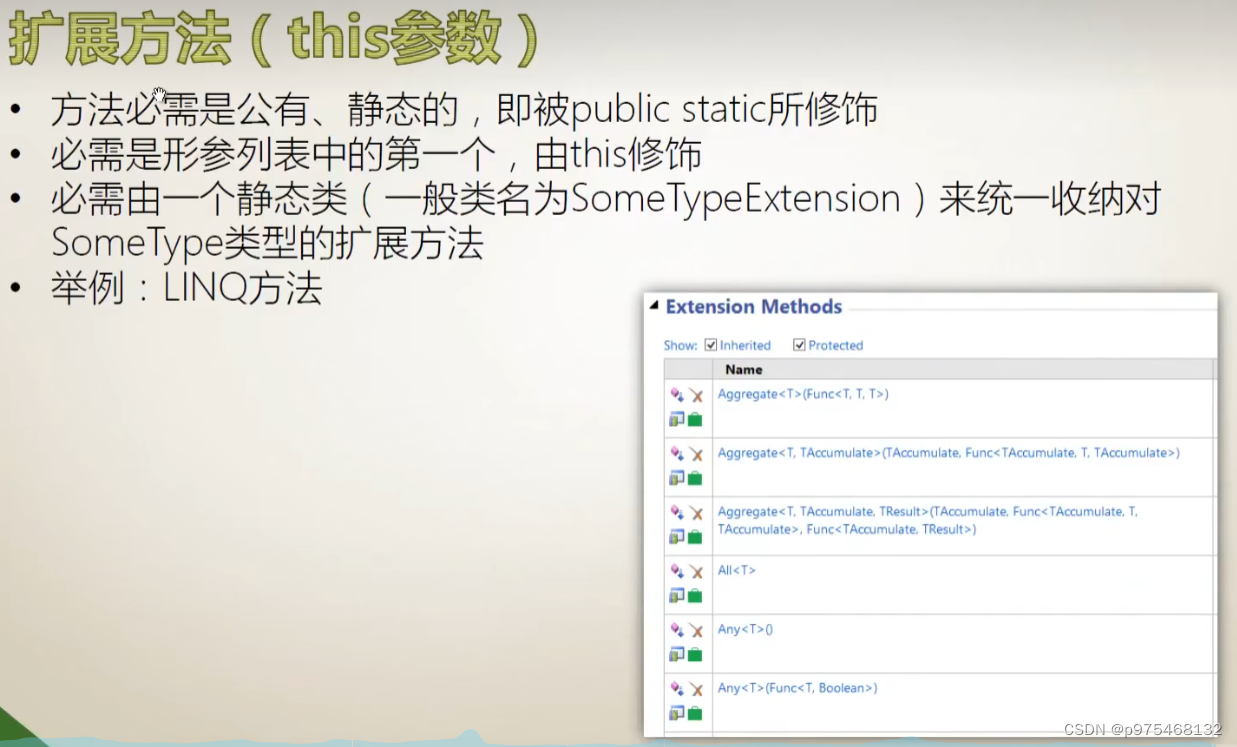Click portable library icon in Aggregate<T, TAccumulate> row
This screenshot has width=1237, height=747.
coord(677,478)
